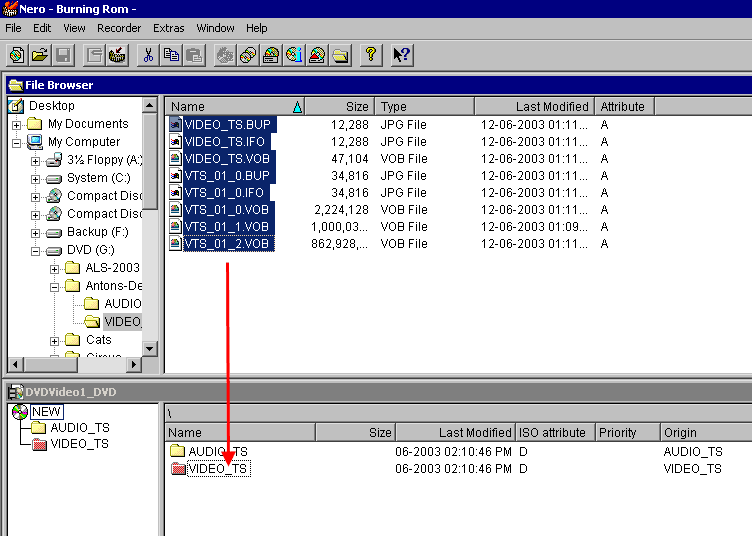Click the scissors Cut icon
This screenshot has width=752, height=536.
148,55
